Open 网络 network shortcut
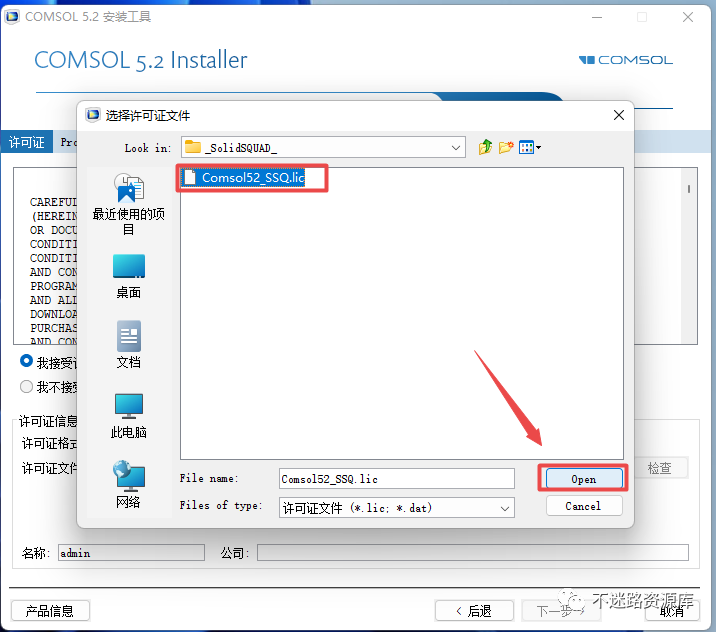This screenshot has width=716, height=632. point(129,485)
